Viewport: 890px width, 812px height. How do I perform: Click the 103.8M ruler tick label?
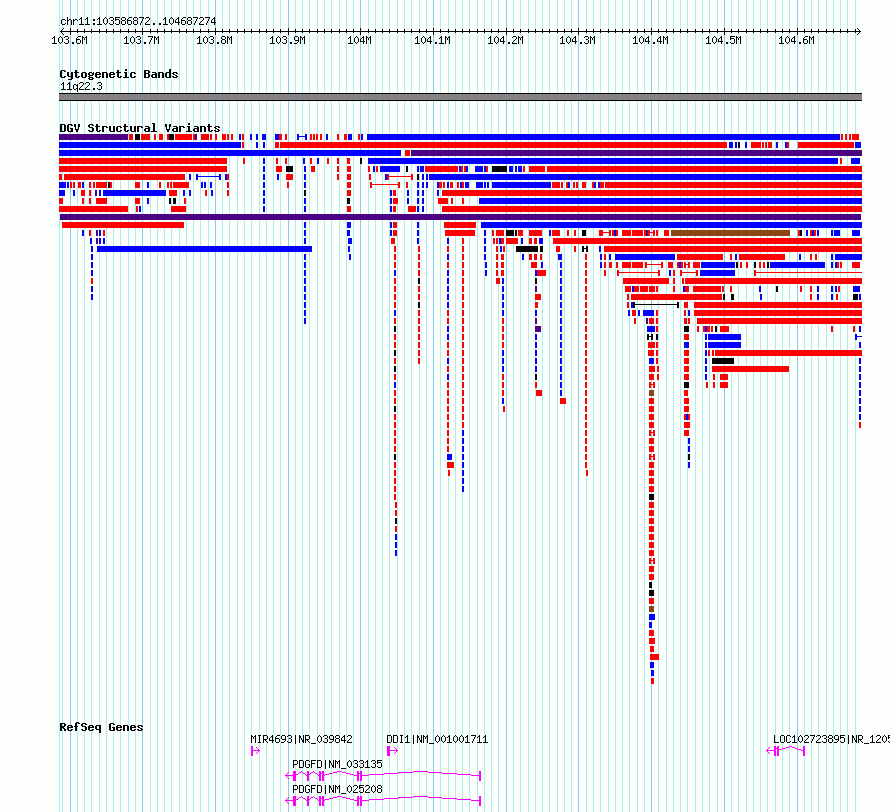[214, 40]
